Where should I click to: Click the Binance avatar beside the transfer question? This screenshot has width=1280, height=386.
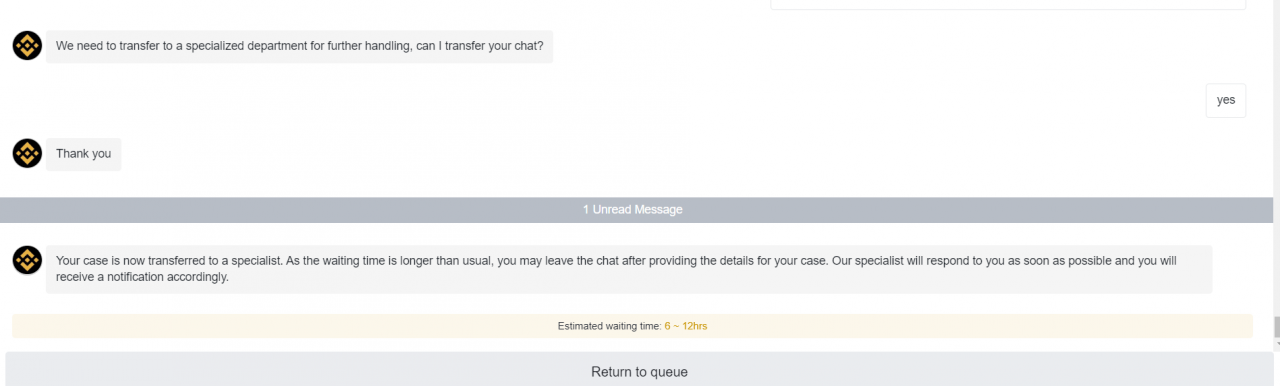coord(27,46)
